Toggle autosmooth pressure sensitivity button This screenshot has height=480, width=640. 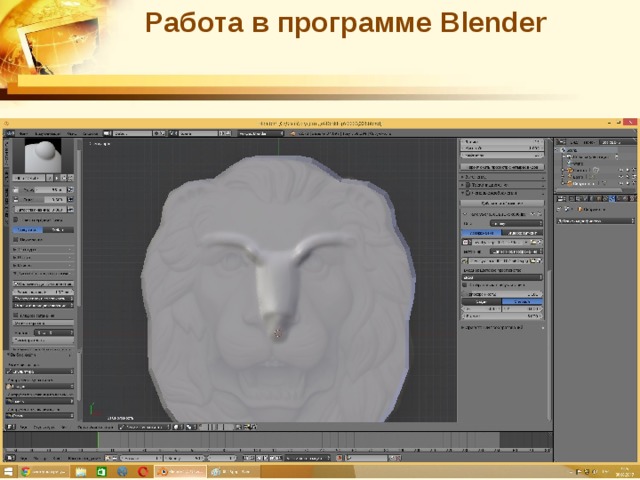70,209
